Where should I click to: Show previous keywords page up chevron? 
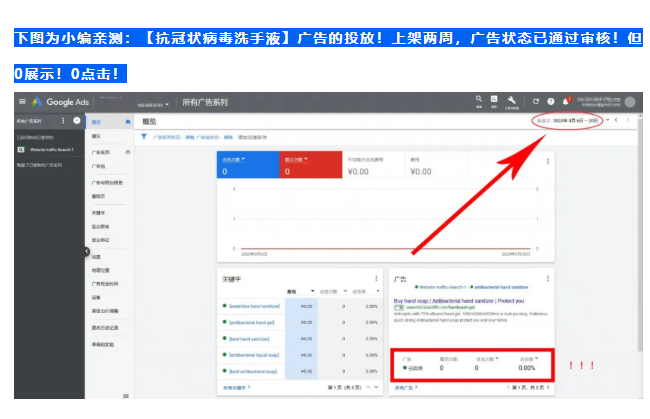tap(368, 387)
